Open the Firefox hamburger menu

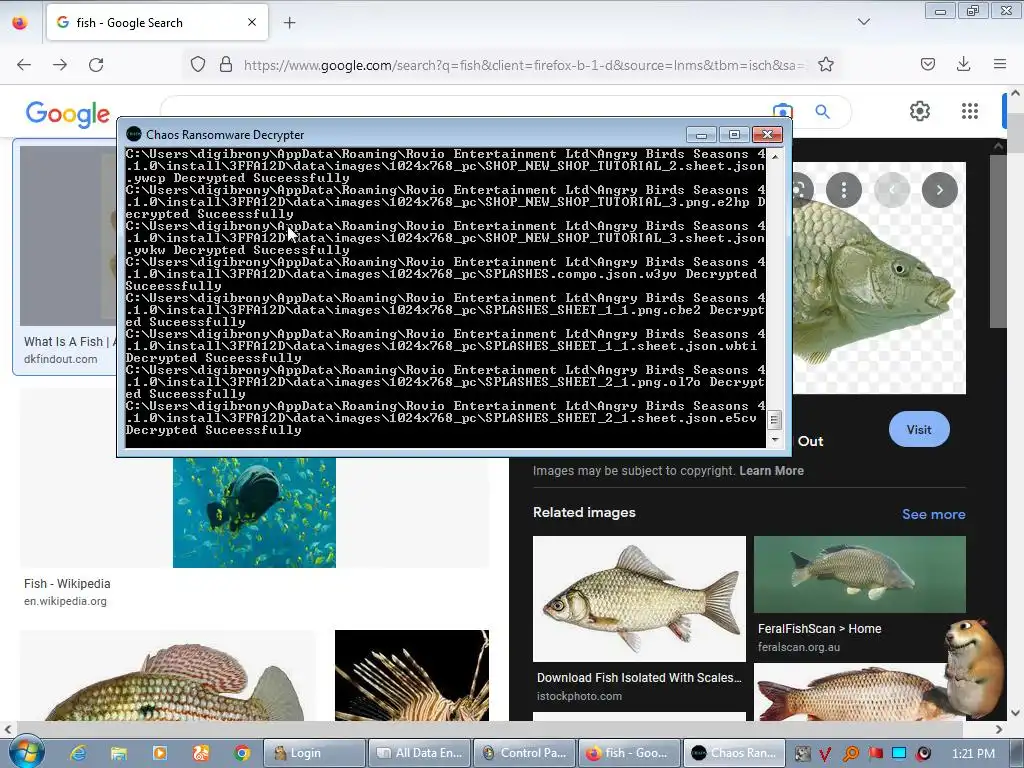click(x=1000, y=64)
